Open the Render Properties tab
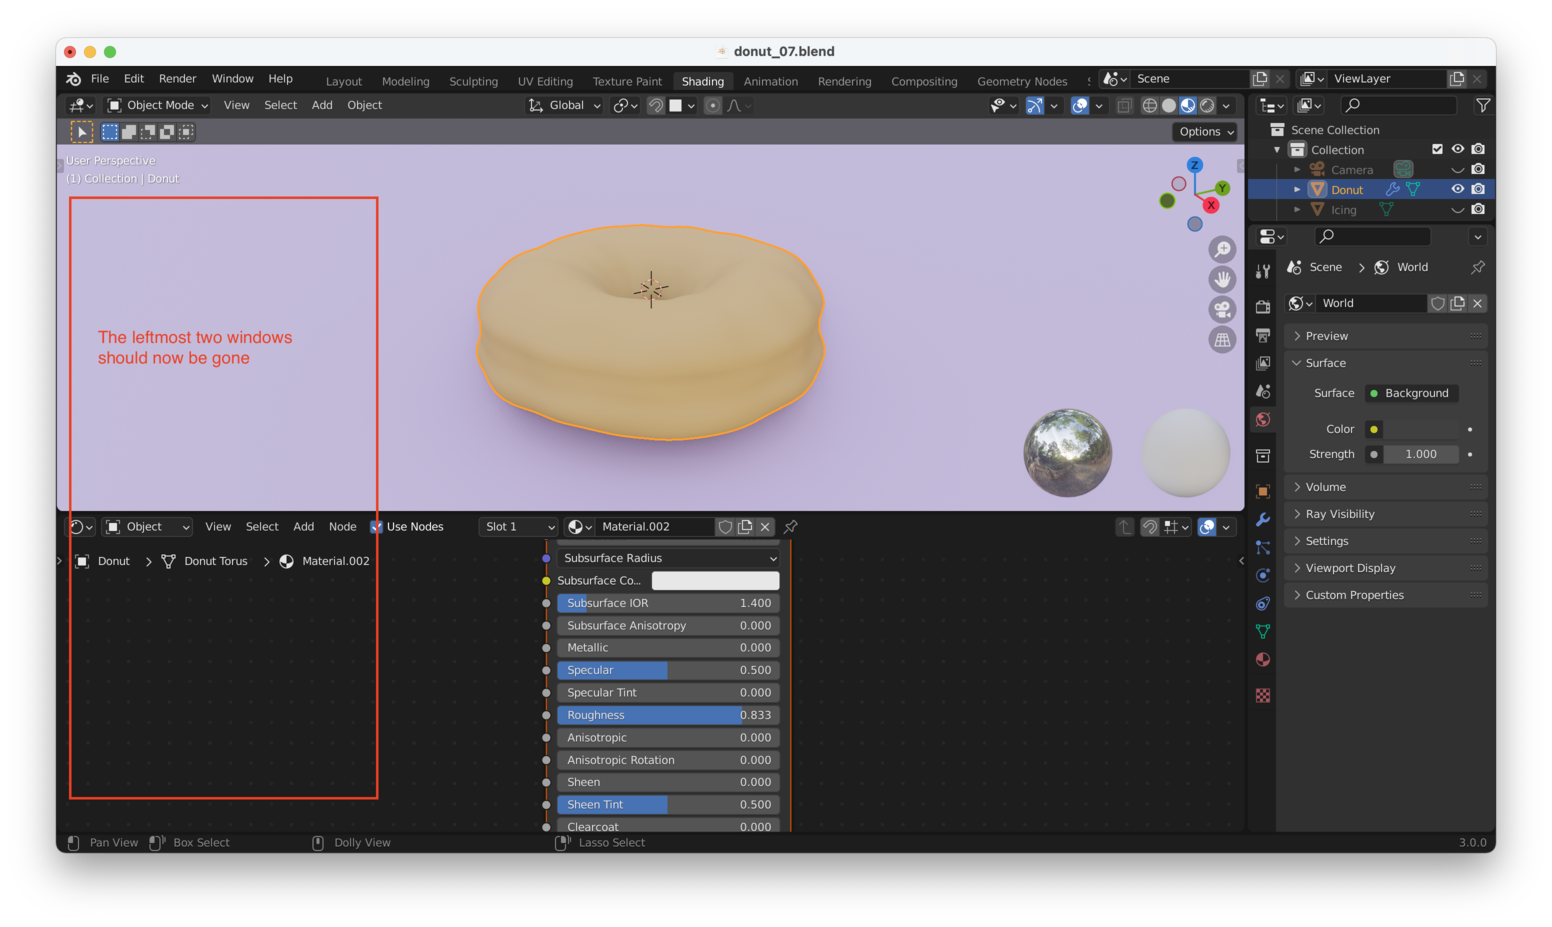Image resolution: width=1552 pixels, height=927 pixels. click(x=1262, y=306)
